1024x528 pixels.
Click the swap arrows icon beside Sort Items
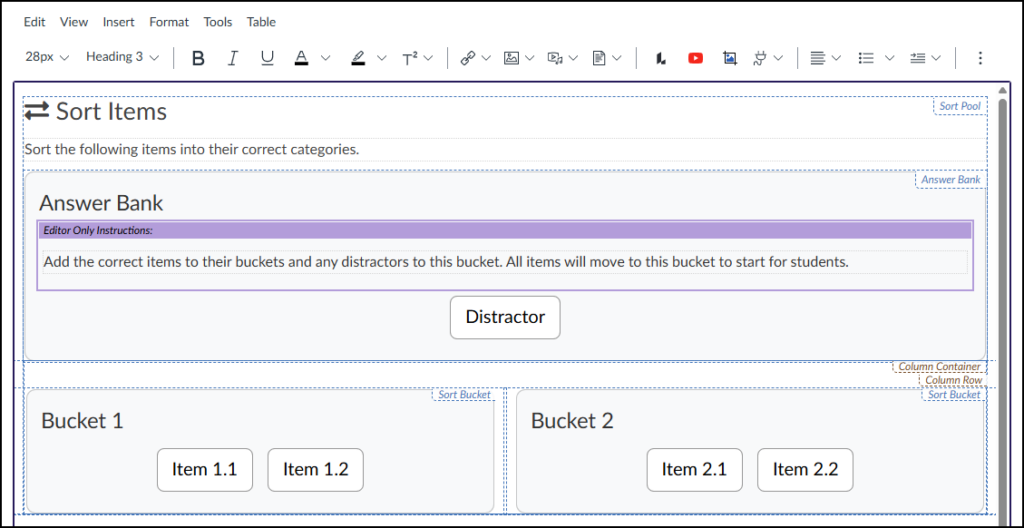point(37,112)
